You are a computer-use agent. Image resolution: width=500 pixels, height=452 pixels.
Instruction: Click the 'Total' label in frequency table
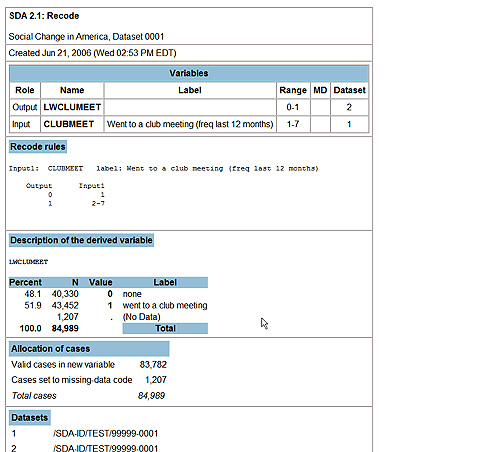click(165, 328)
